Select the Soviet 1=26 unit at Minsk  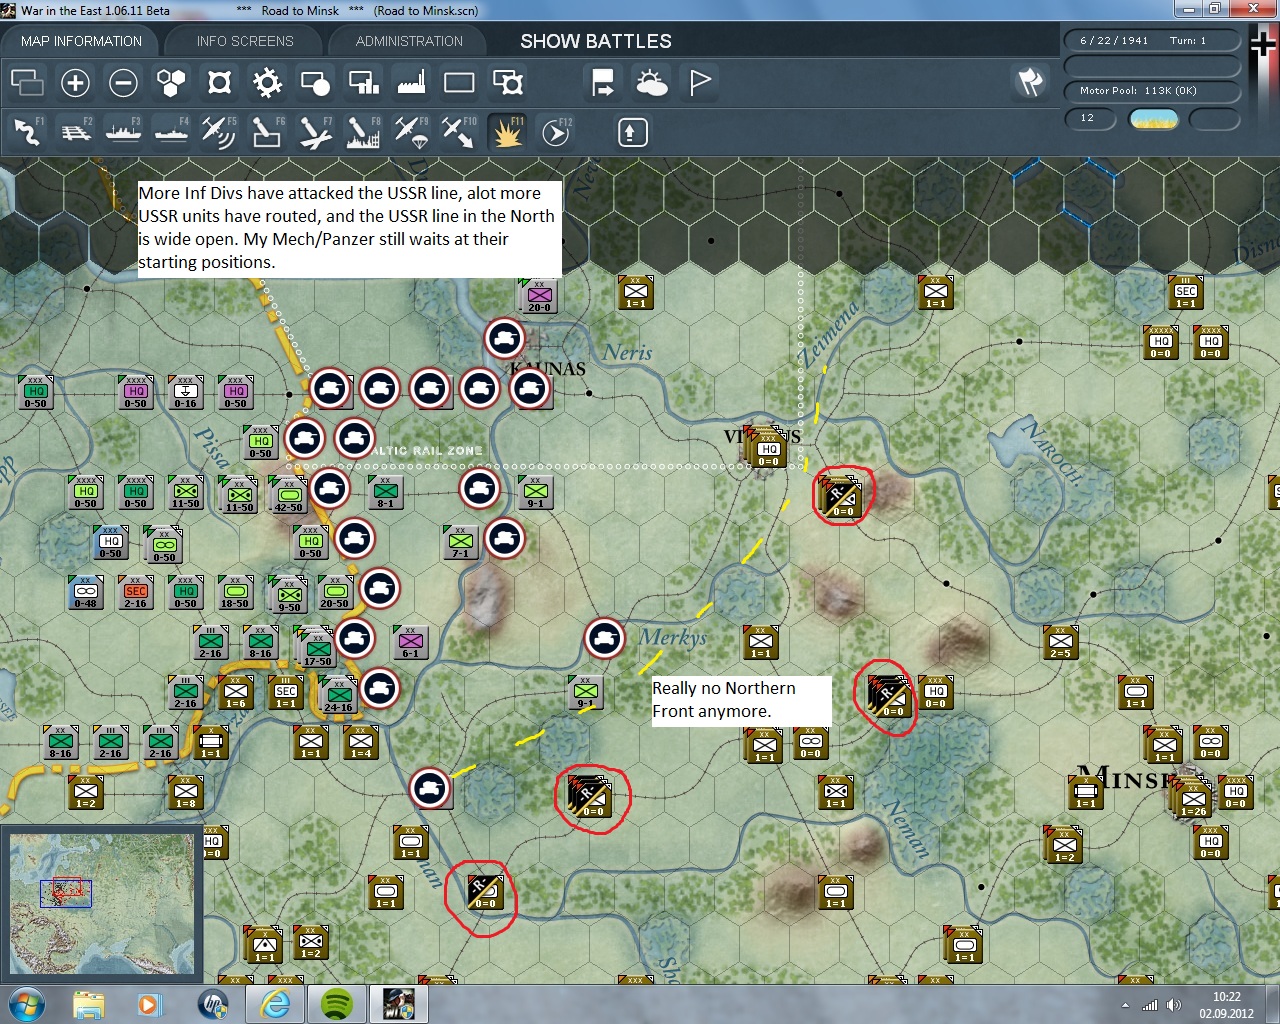pos(1193,798)
